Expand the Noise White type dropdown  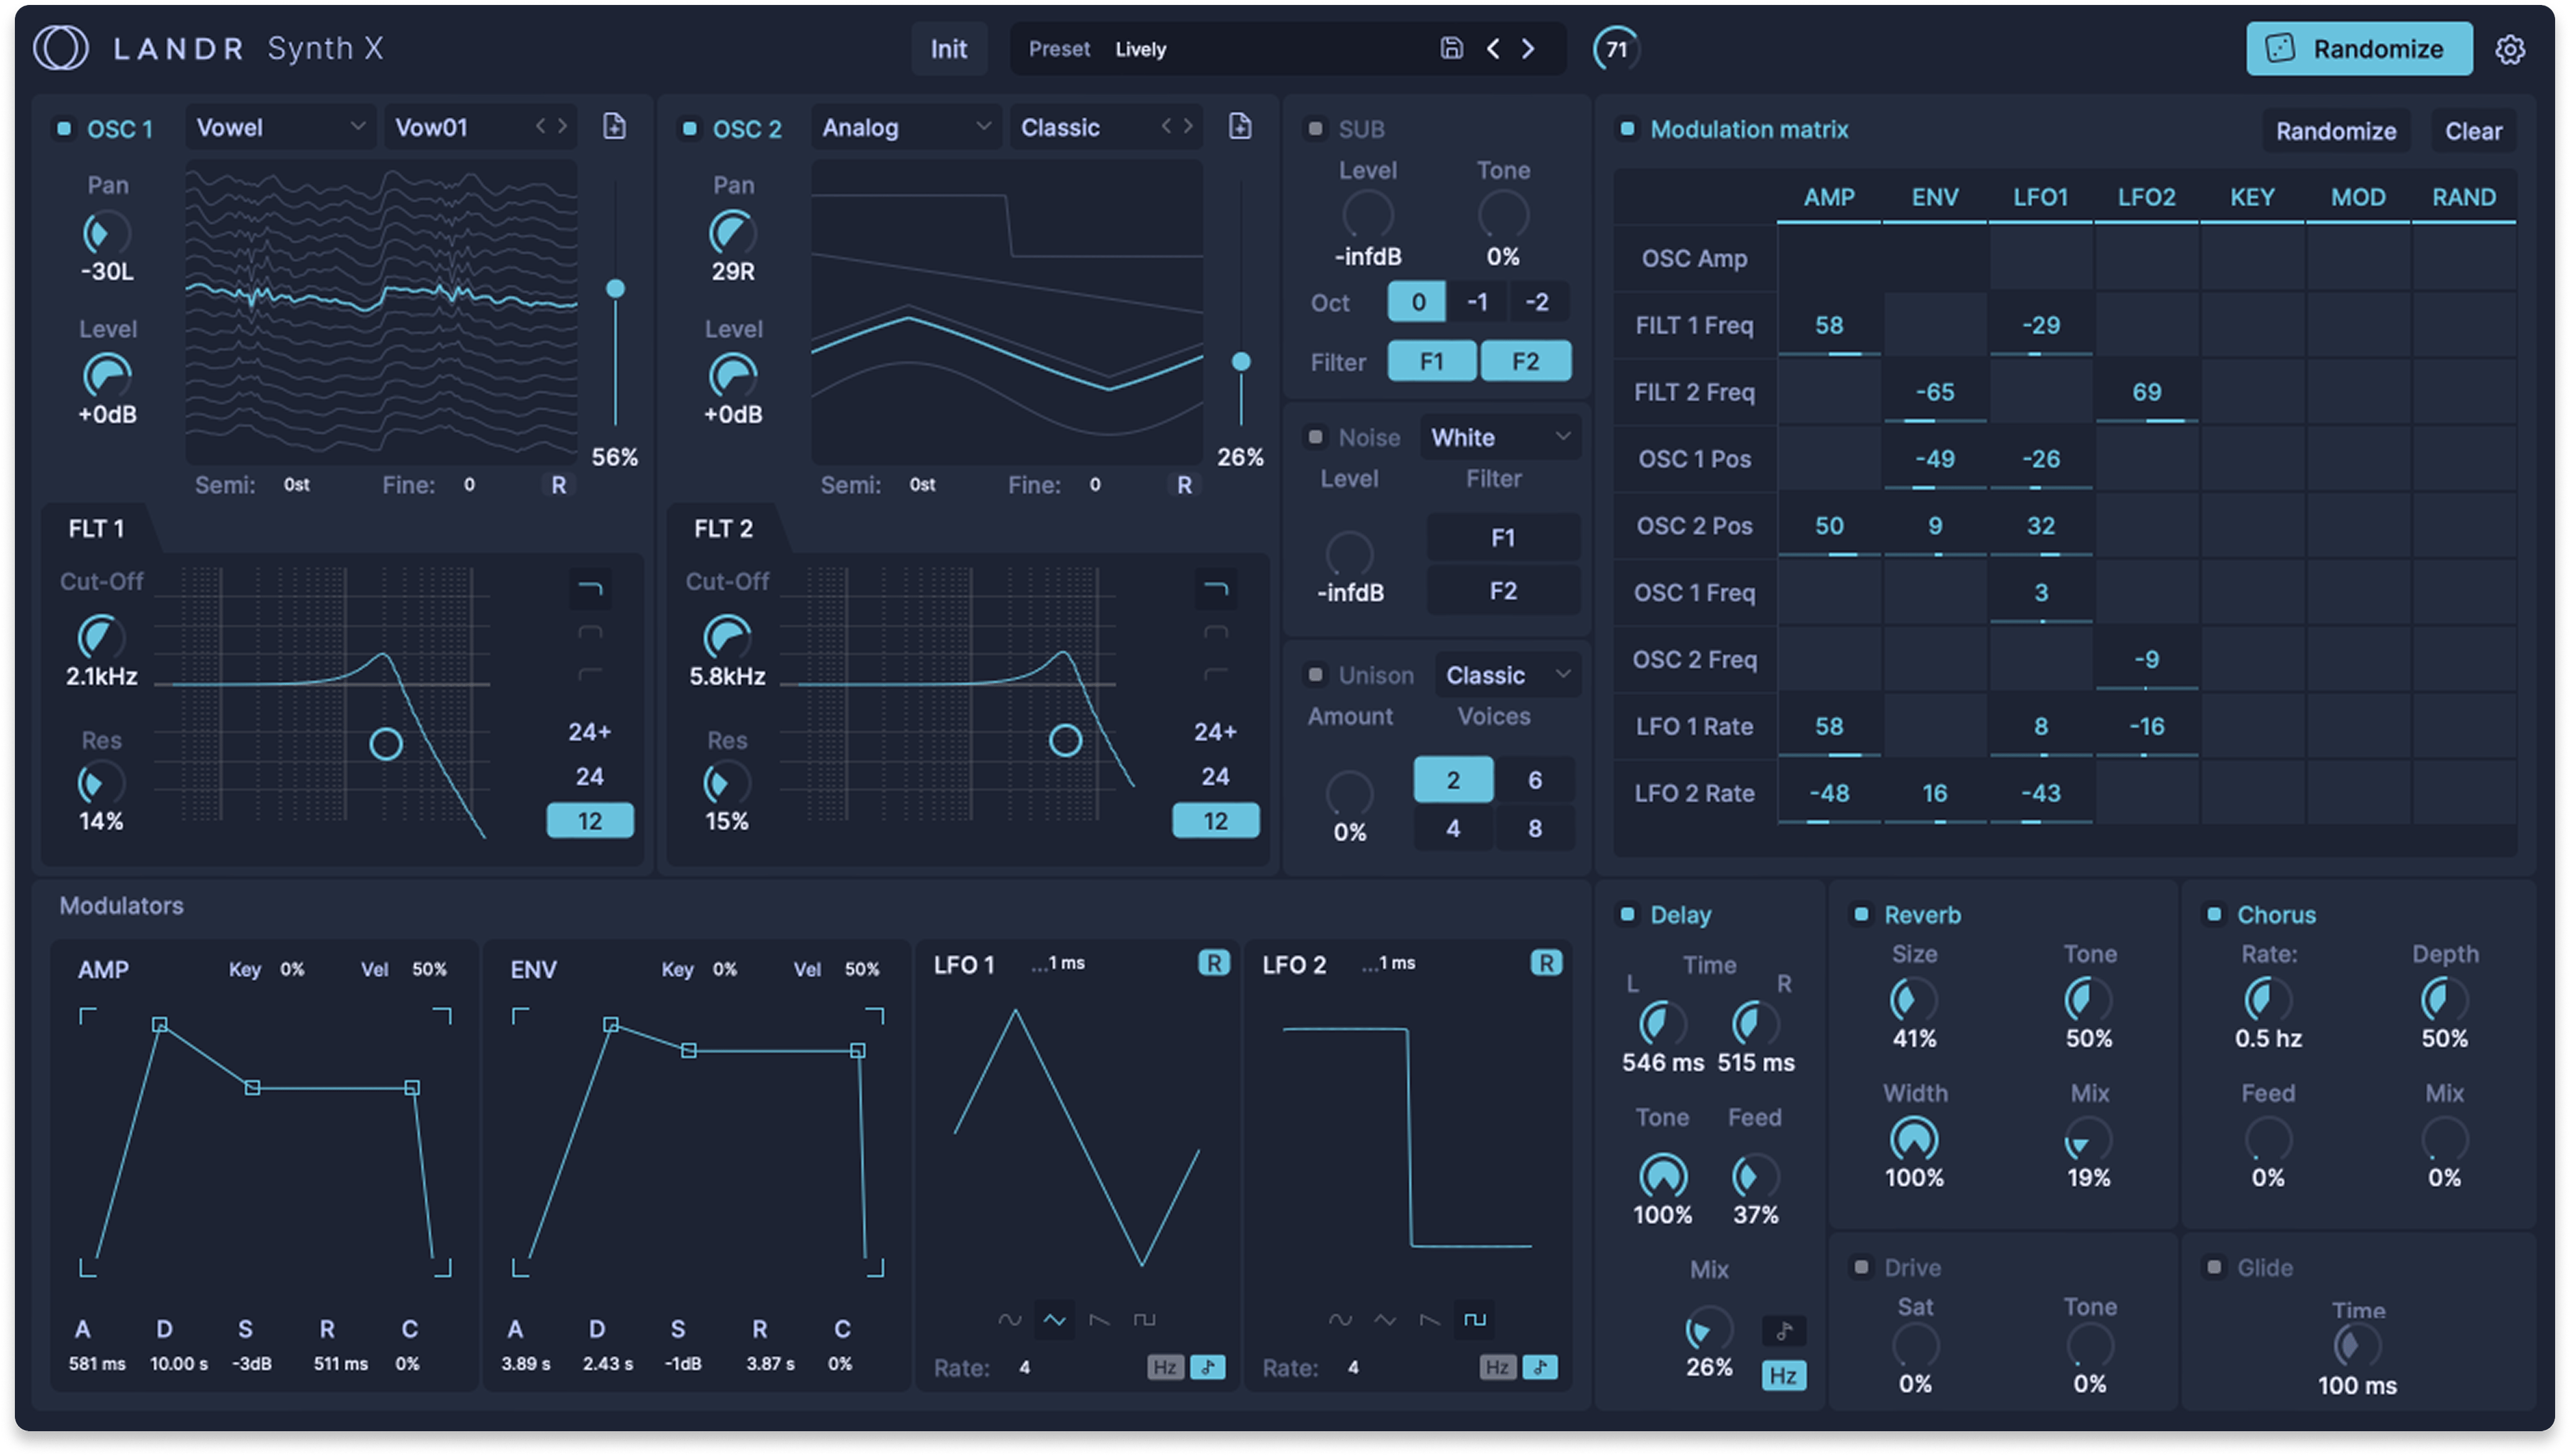click(1500, 437)
